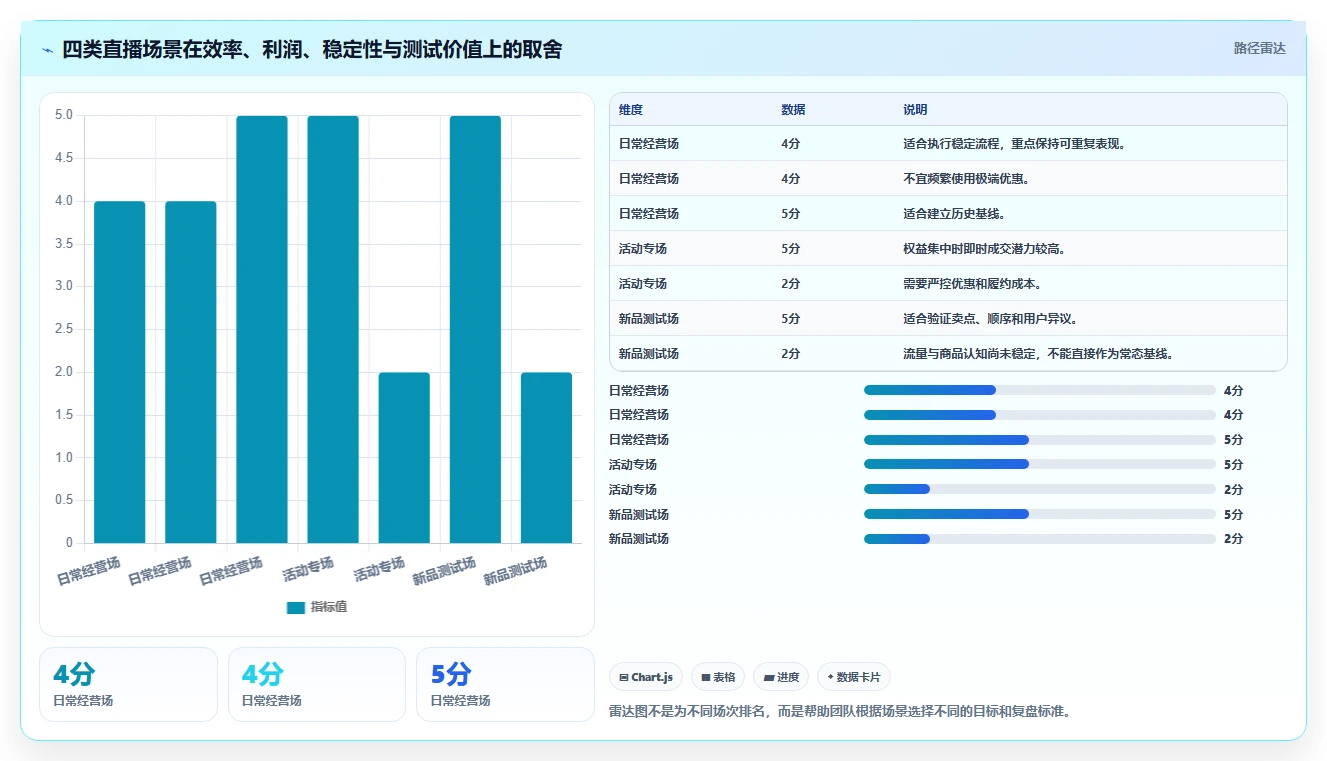Click the 新品测试场 chart bar valued at 5

(475, 329)
